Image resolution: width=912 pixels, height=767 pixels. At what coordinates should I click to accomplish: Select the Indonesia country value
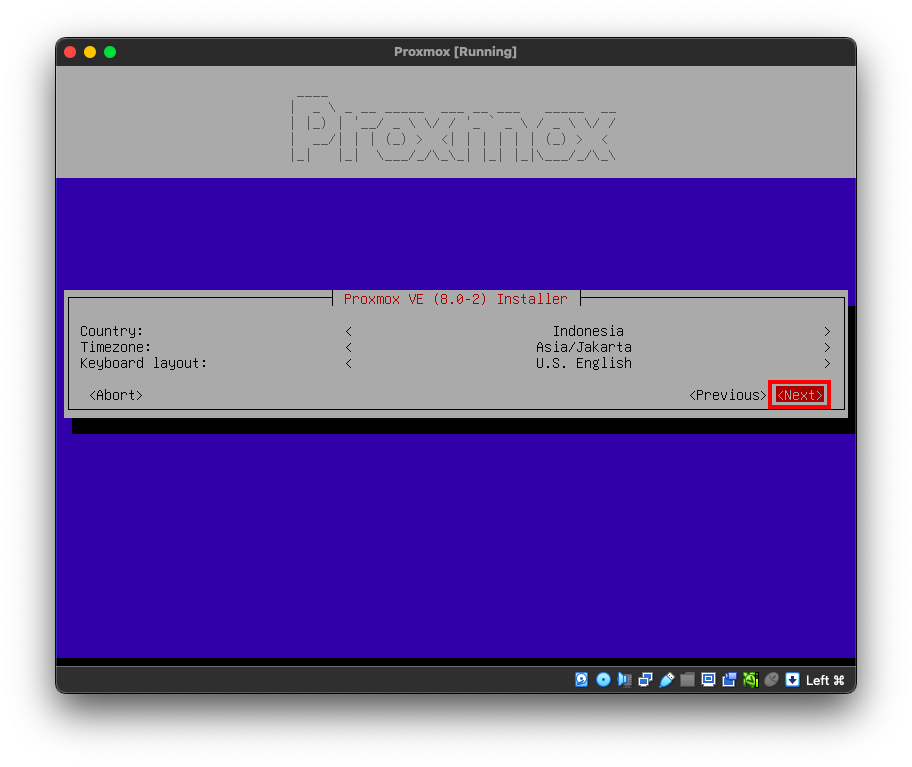pyautogui.click(x=588, y=331)
